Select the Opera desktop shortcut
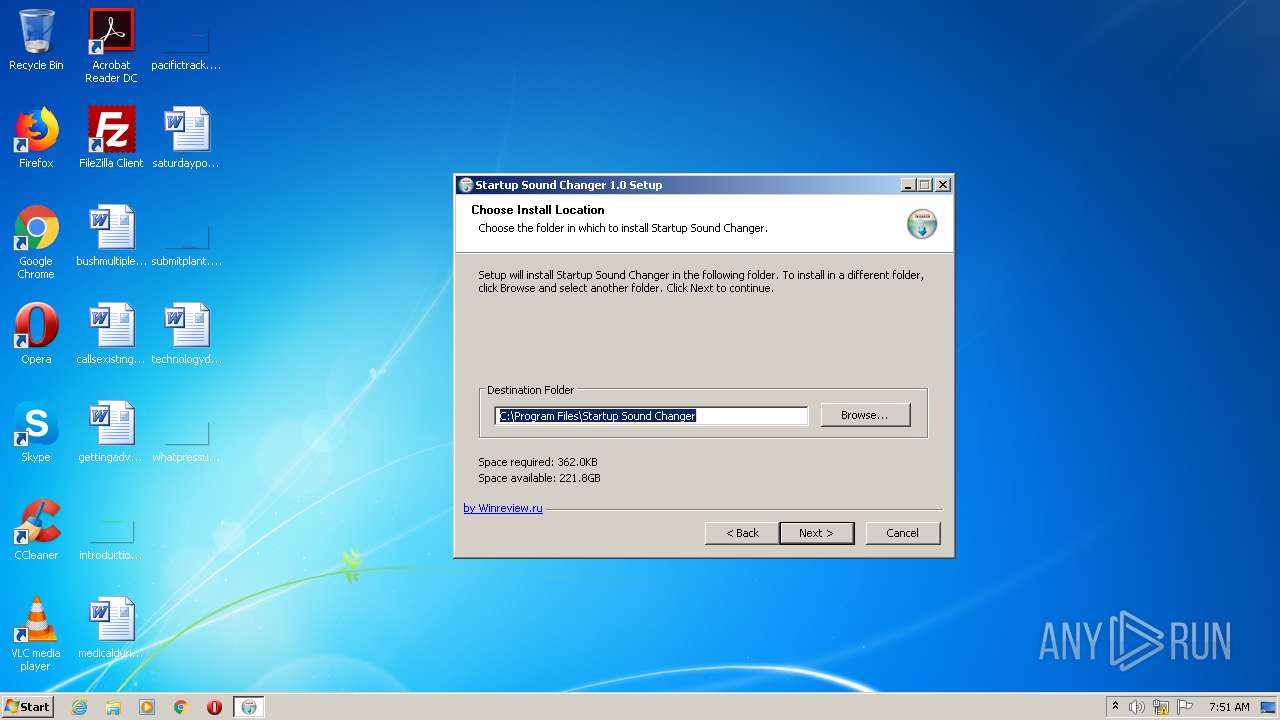The width and height of the screenshot is (1280, 720). click(36, 334)
